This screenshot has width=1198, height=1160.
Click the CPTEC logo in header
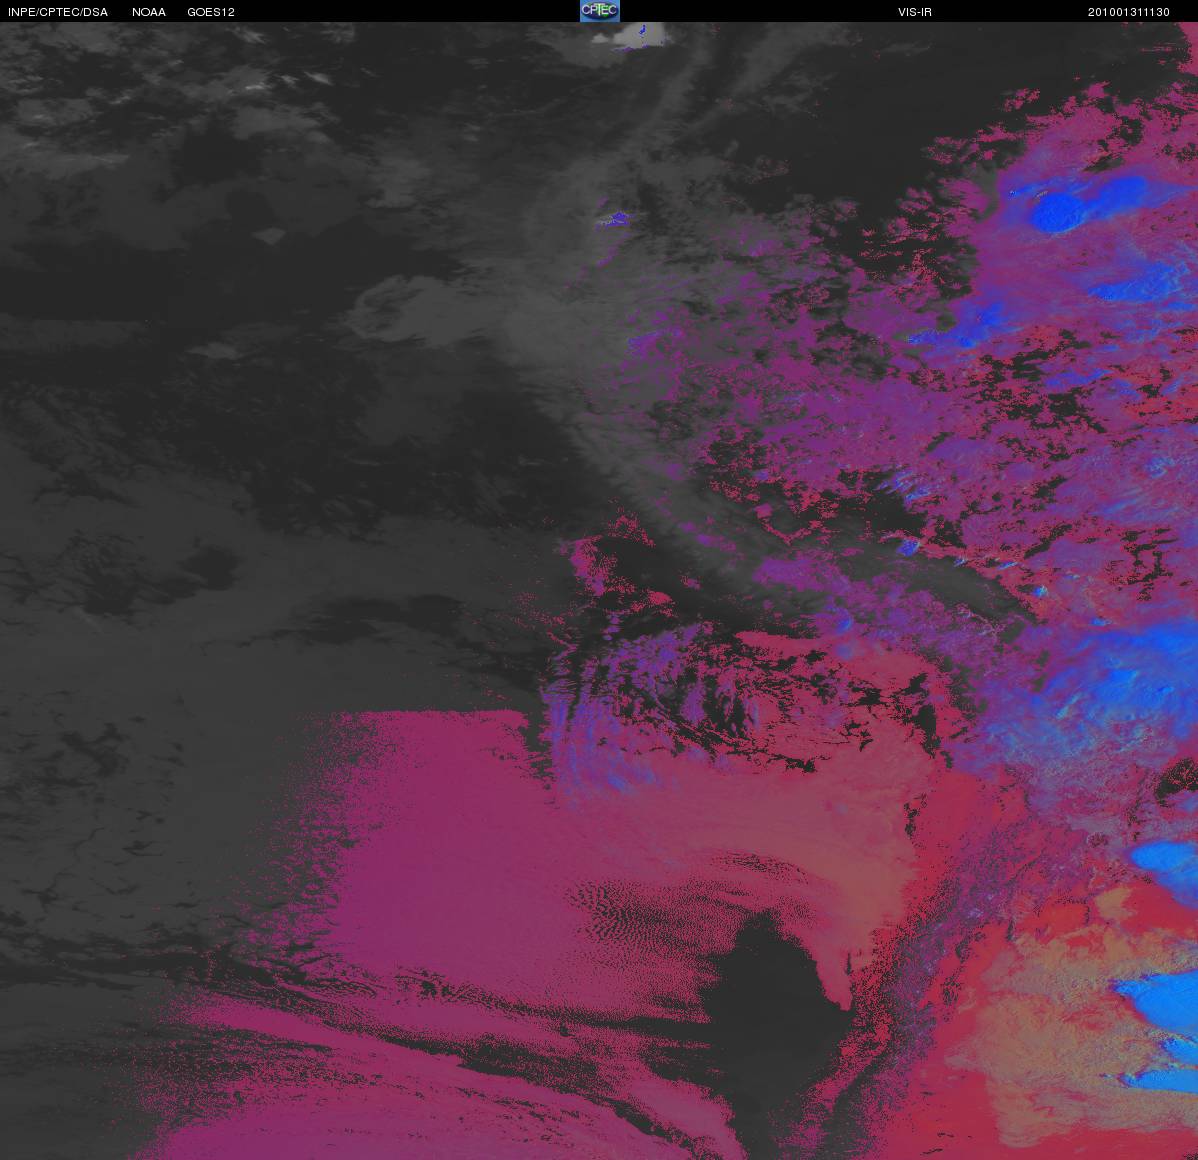(x=600, y=11)
